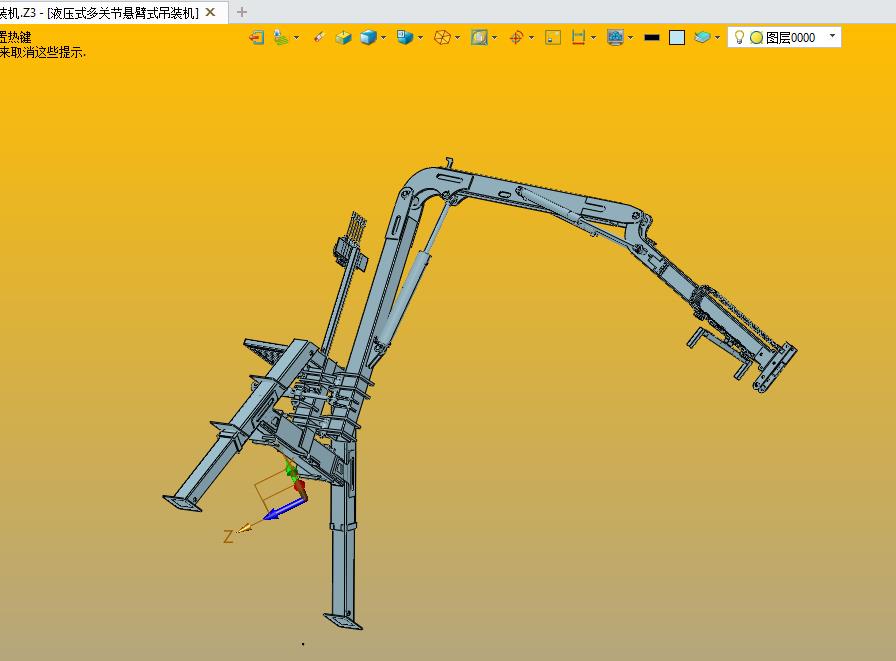This screenshot has width=896, height=661.
Task: Open dropdown arrow beside monitor display icon
Action: coord(630,38)
